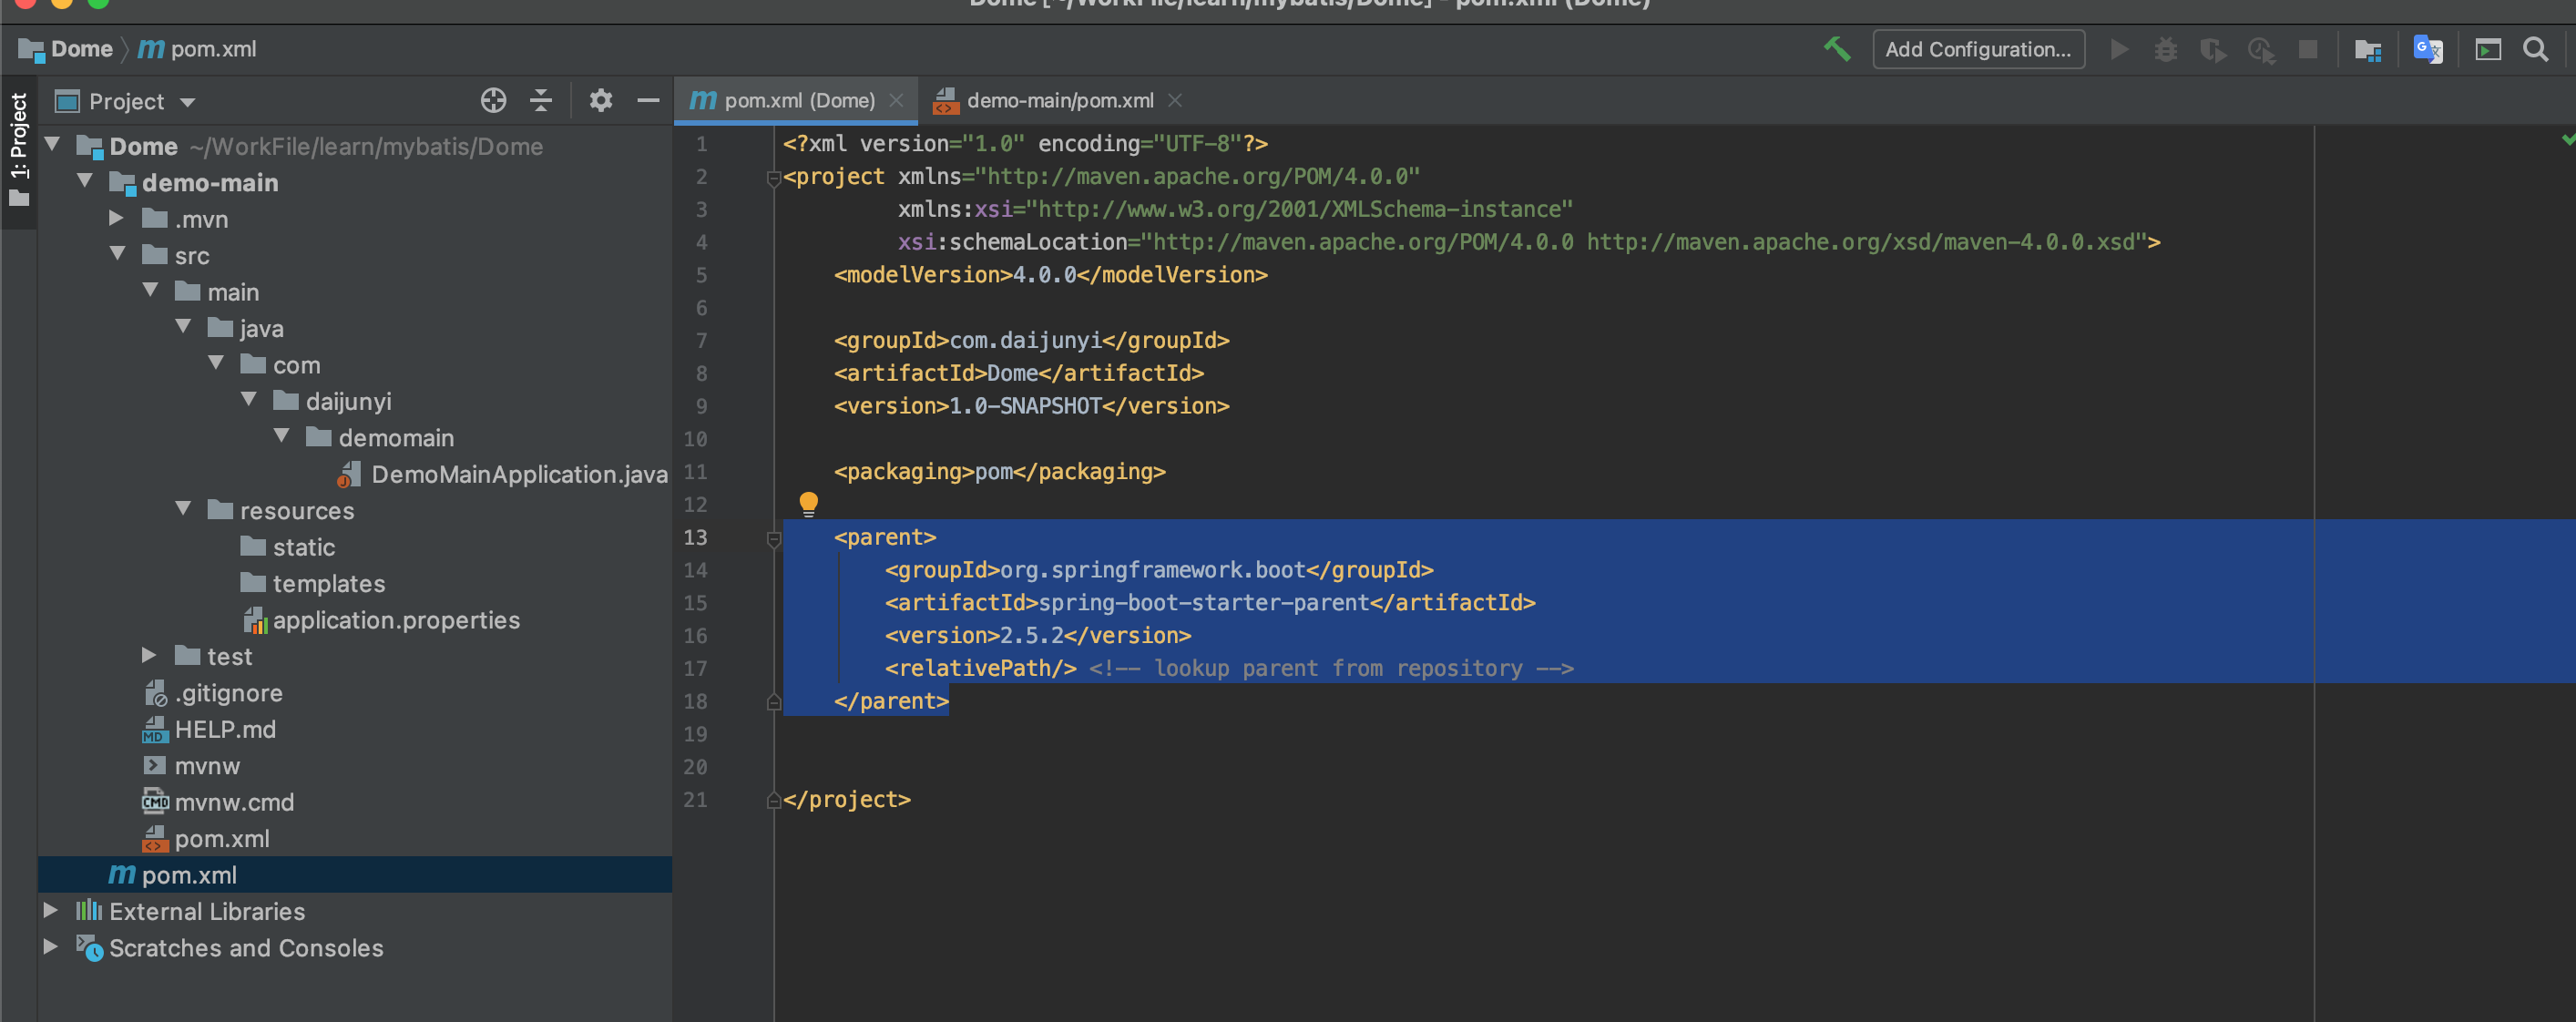This screenshot has height=1022, width=2576.
Task: Click the Search Everywhere magnifier icon
Action: 2536,49
